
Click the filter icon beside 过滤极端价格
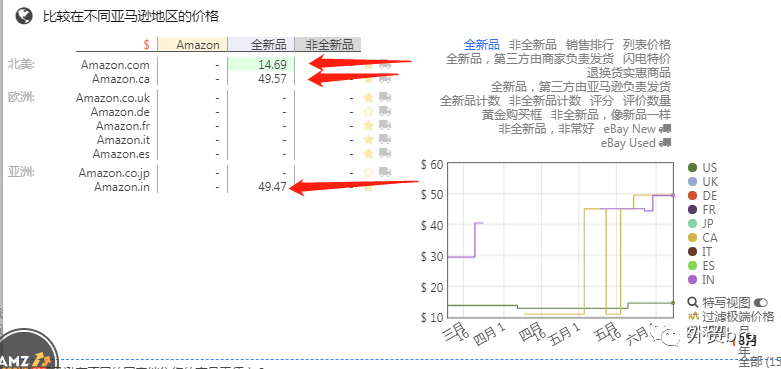[x=693, y=316]
